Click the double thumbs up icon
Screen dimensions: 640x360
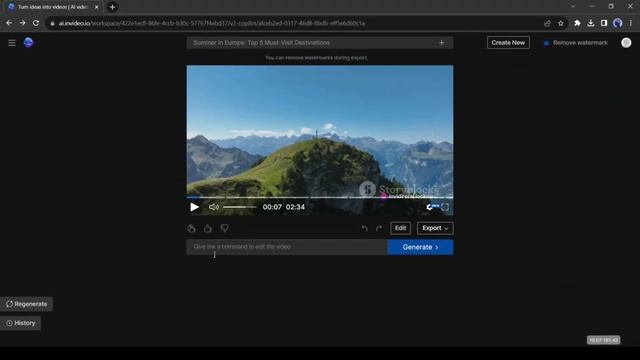[191, 229]
